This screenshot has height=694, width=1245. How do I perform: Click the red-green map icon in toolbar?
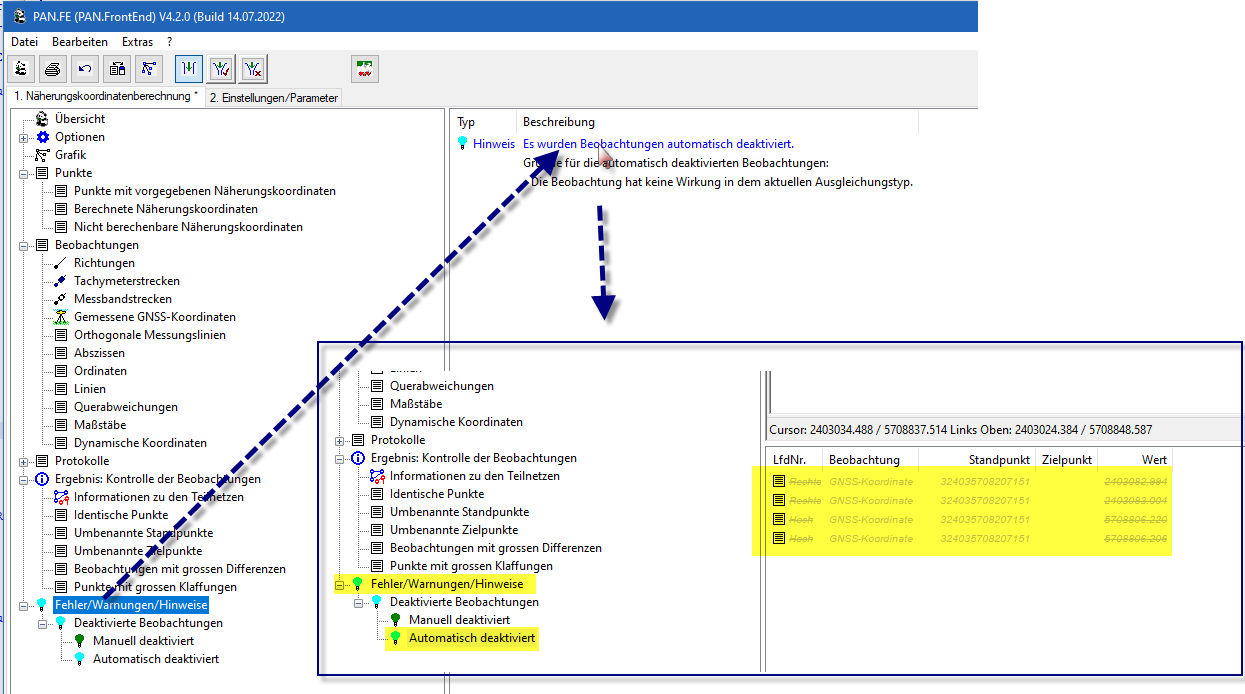[365, 69]
